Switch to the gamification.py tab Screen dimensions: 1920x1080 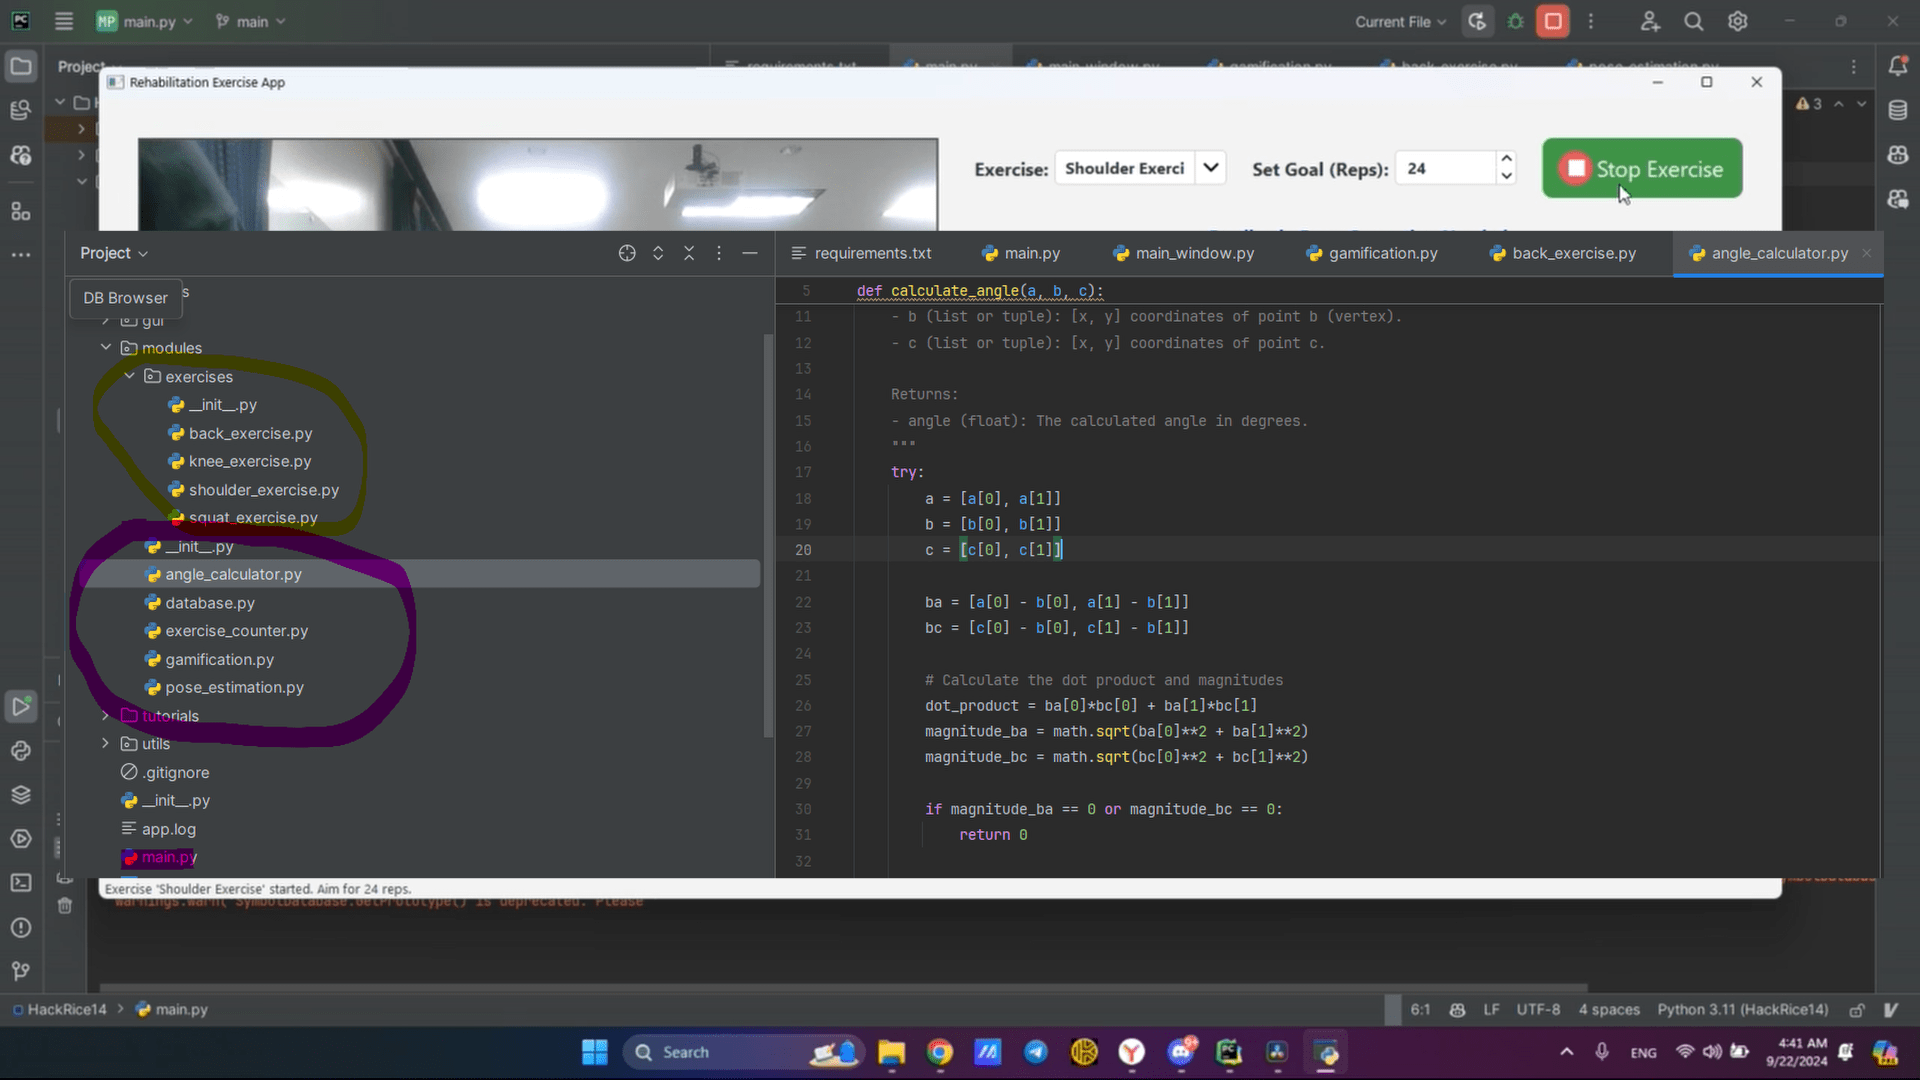point(1382,253)
